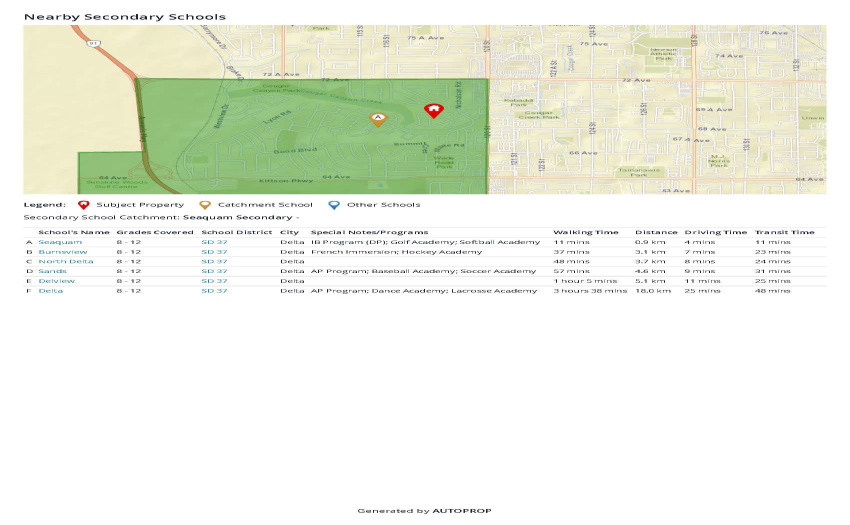850x525 pixels.
Task: Click the red subject property house marker
Action: tap(433, 111)
